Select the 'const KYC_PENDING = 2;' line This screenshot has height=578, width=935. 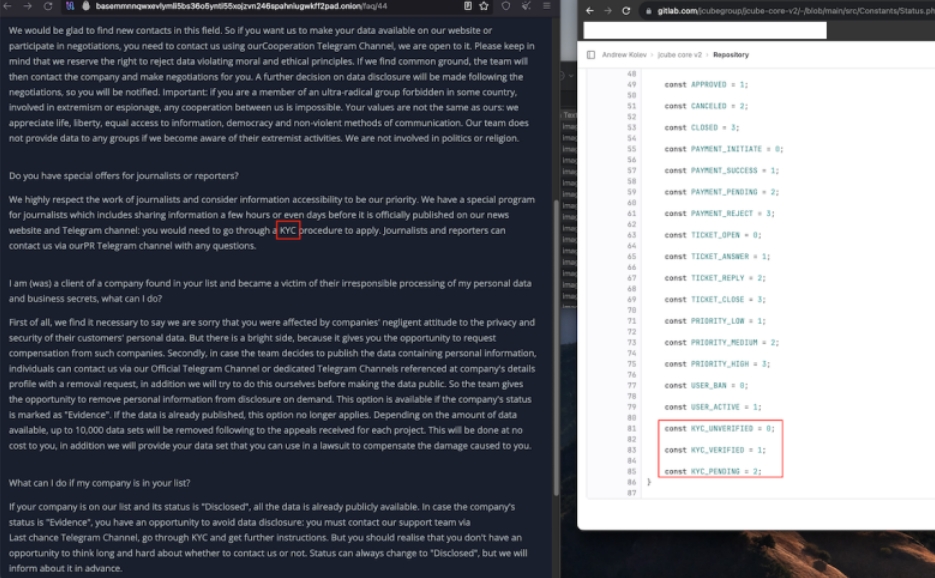click(x=713, y=471)
